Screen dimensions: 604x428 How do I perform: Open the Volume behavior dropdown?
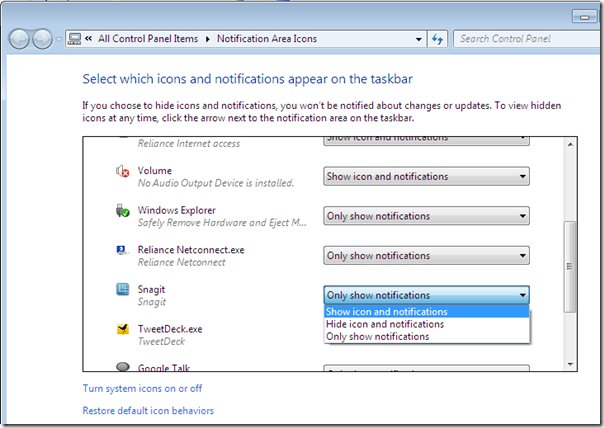tap(426, 176)
